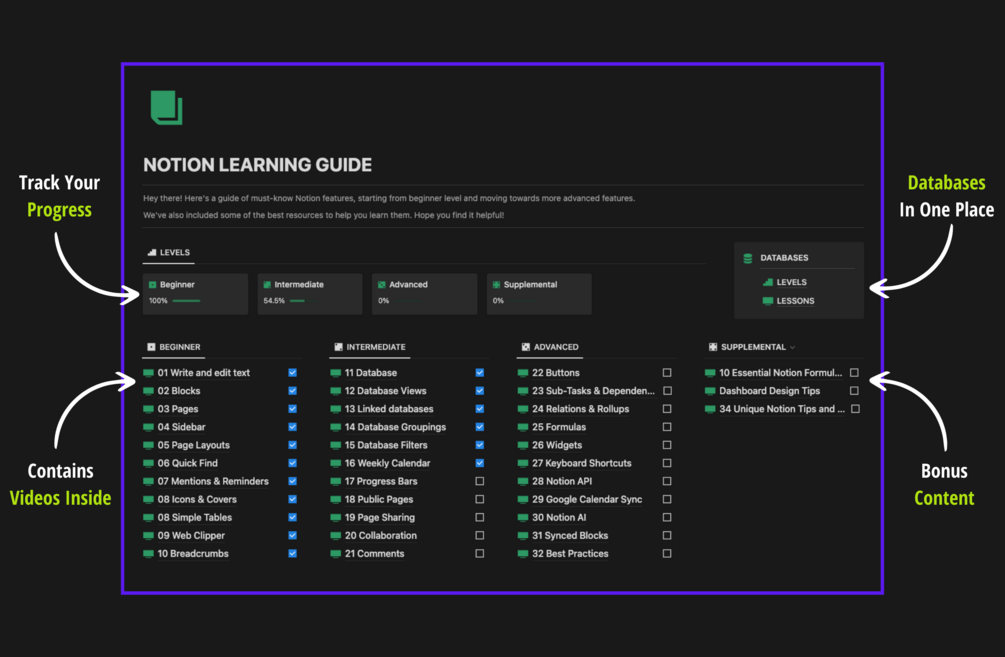The image size is (1005, 657).
Task: Click the 07 Mentions & Reminders row text
Action: (x=213, y=481)
